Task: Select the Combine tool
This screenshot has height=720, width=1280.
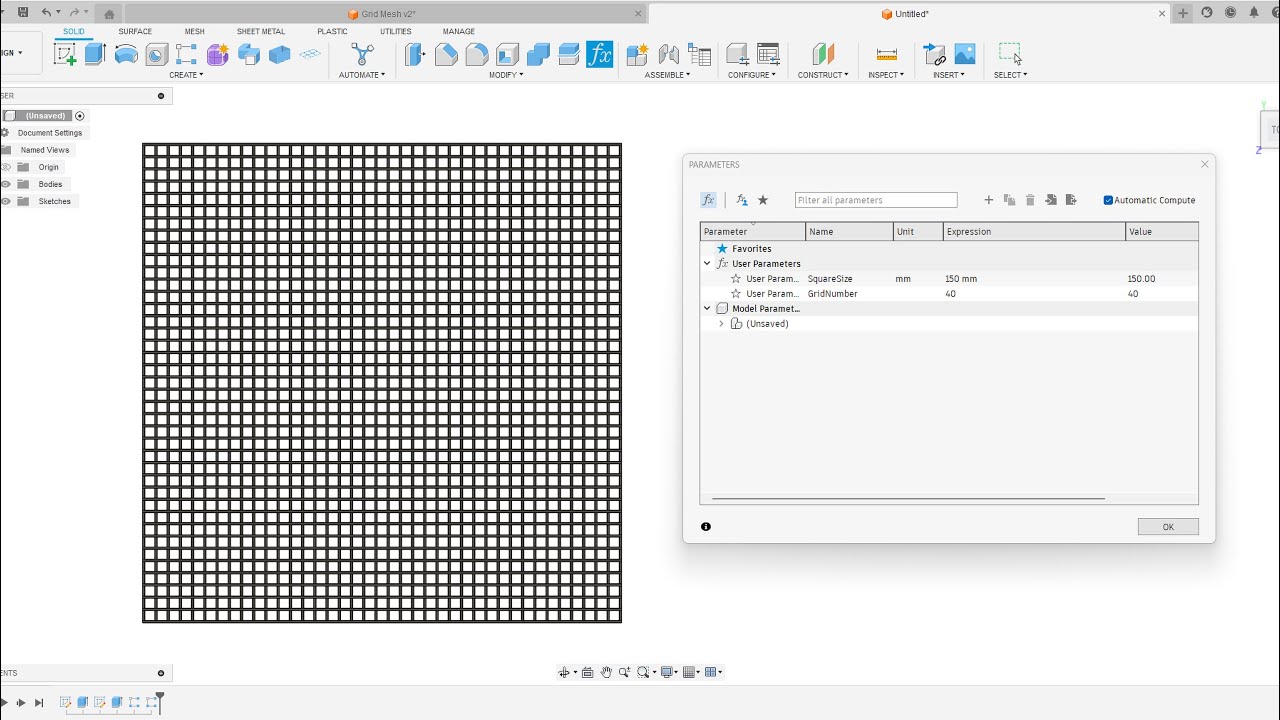Action: click(538, 55)
